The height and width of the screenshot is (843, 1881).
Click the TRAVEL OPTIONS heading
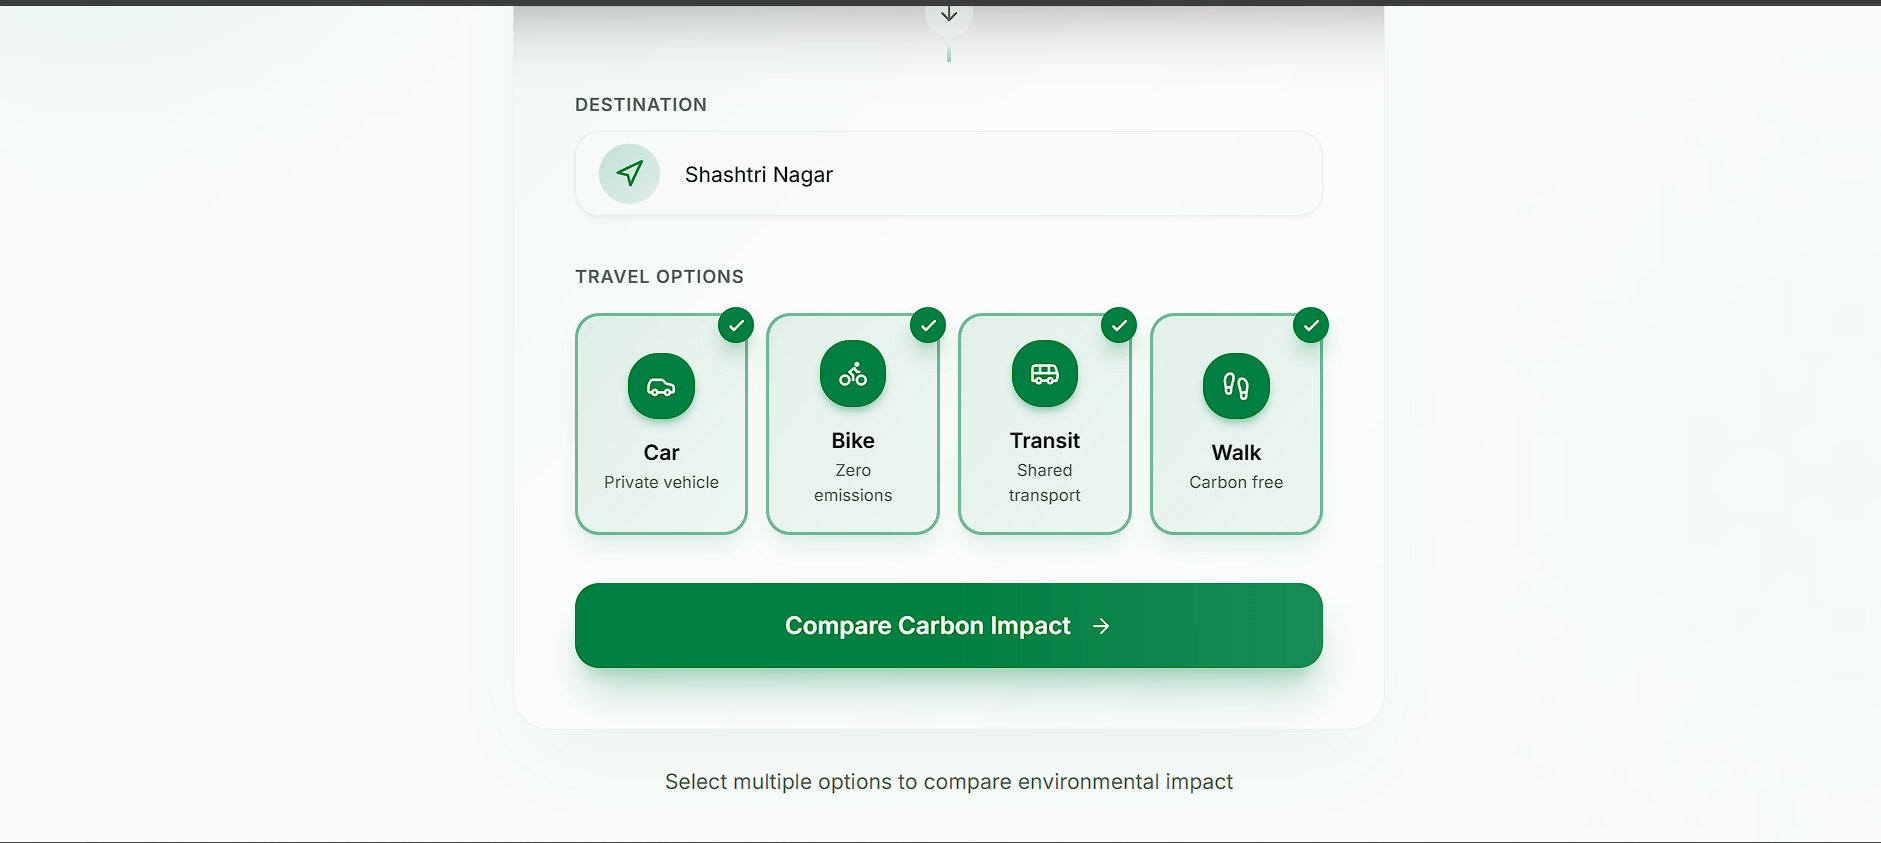pos(659,277)
